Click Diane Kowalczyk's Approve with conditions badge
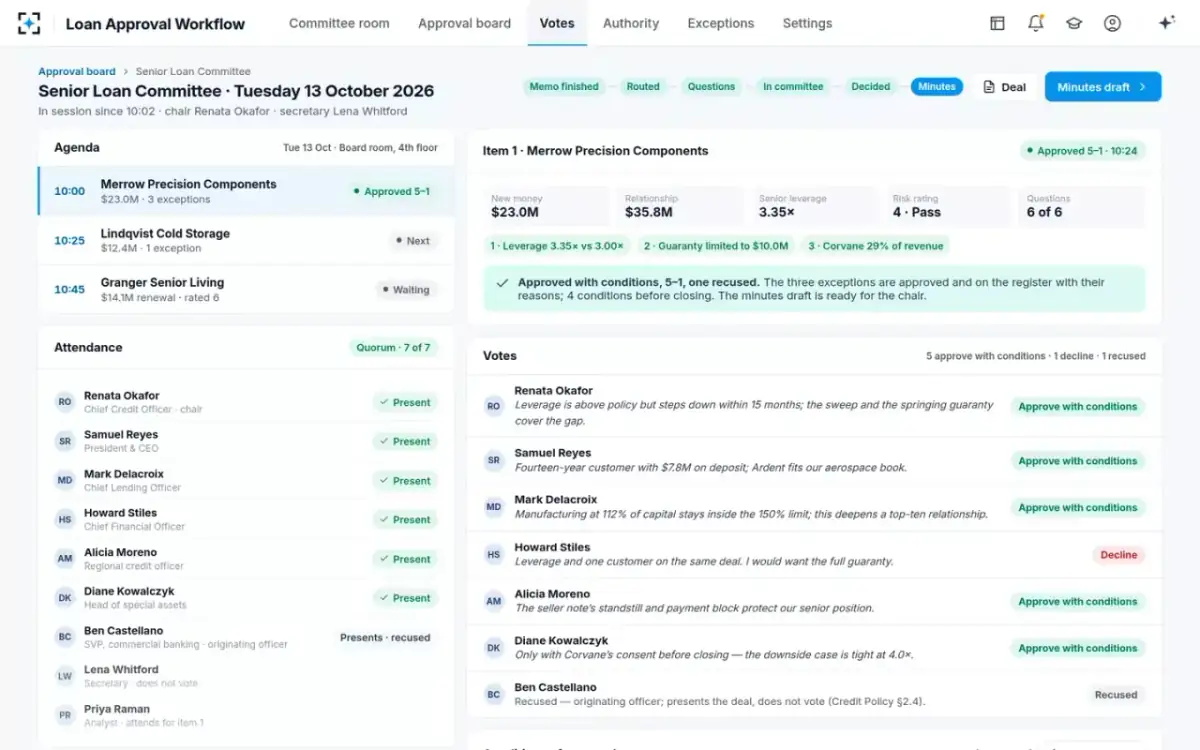Viewport: 1200px width, 750px height. pos(1077,648)
